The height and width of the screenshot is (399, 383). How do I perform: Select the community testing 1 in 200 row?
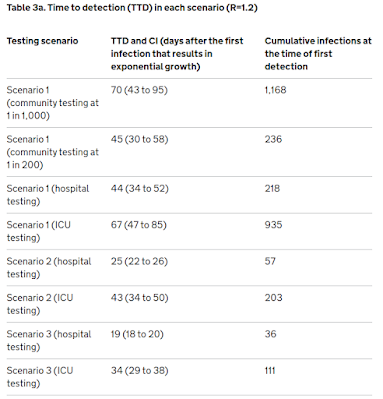189,152
